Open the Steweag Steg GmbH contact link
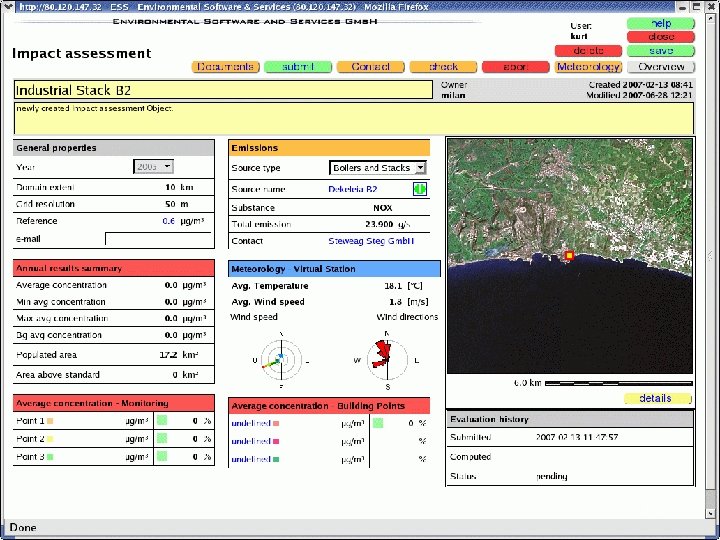This screenshot has height=540, width=720. tap(371, 241)
